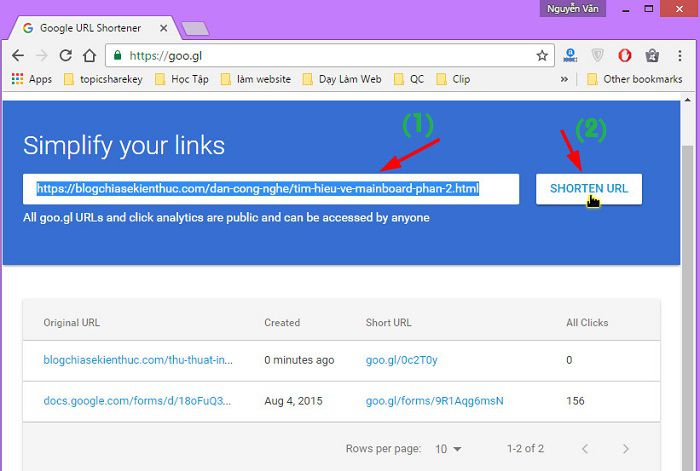Expand the hidden bookmarks overflow chevron
This screenshot has height=471, width=700.
(x=564, y=79)
